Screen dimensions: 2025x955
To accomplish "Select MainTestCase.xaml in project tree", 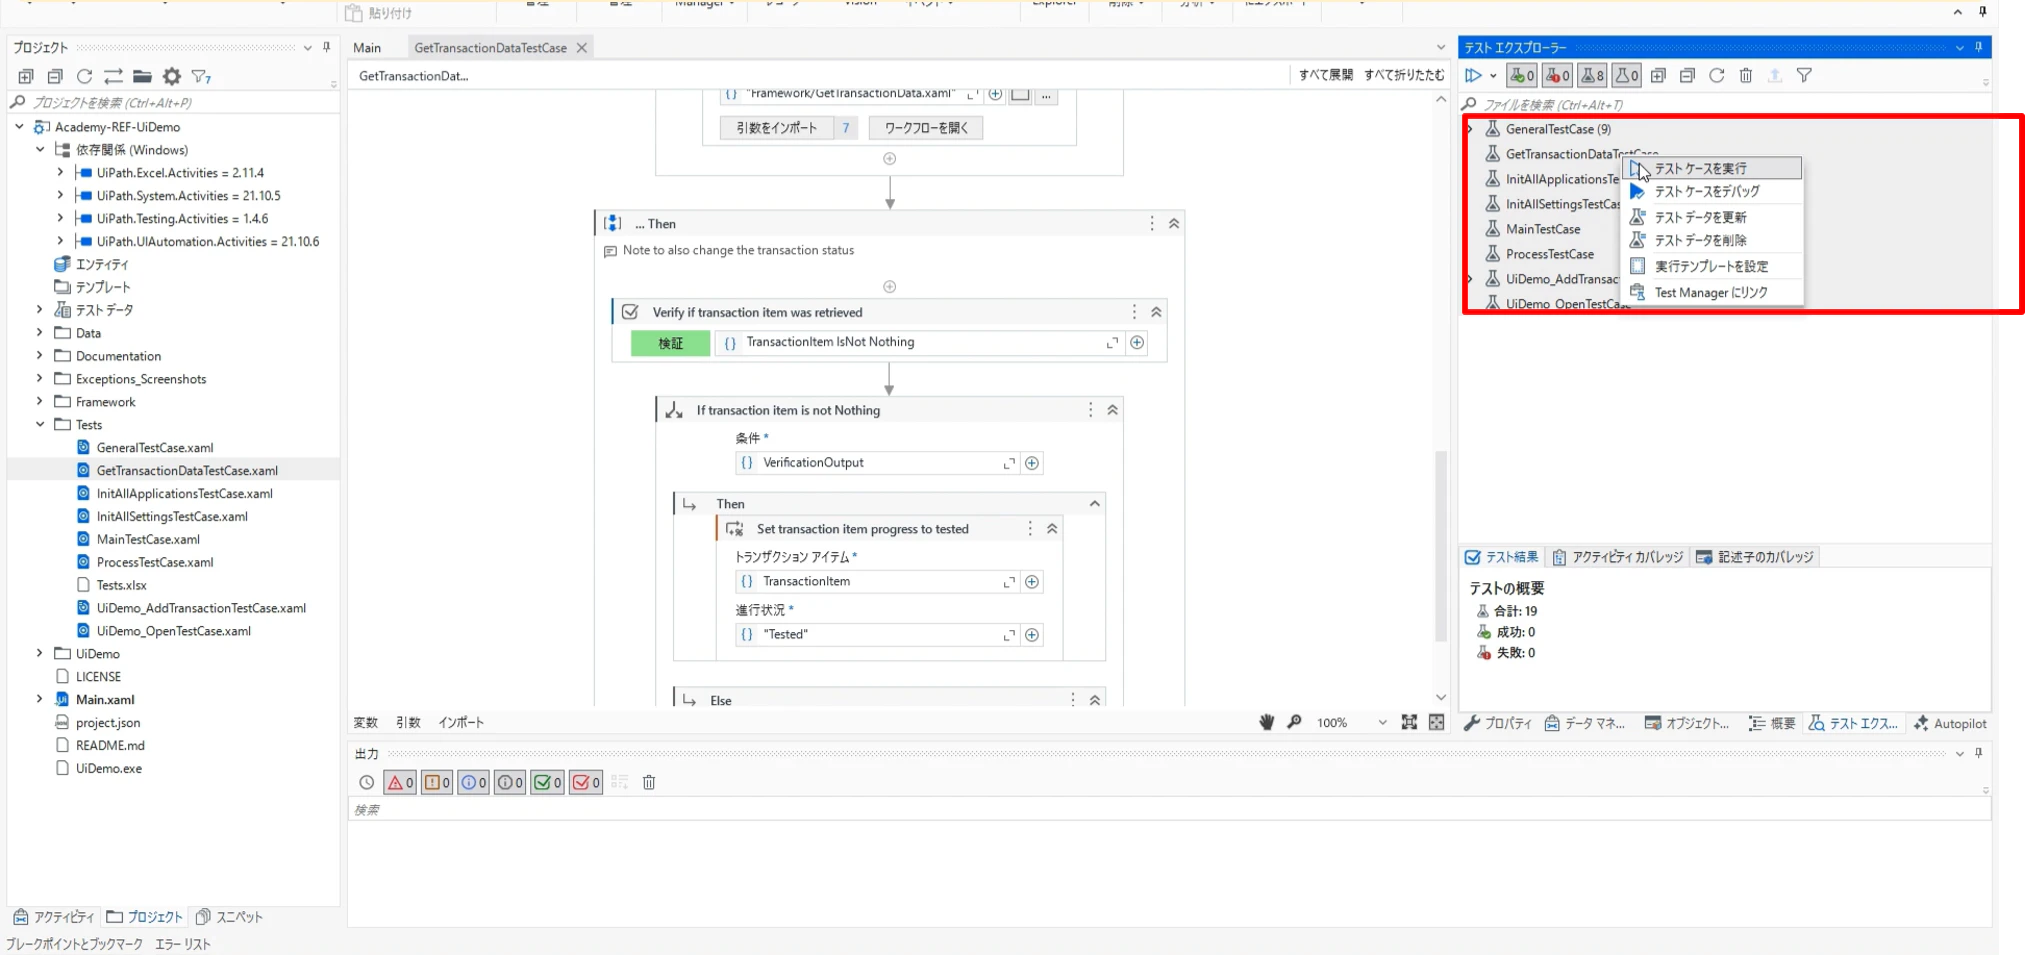I will pyautogui.click(x=148, y=539).
